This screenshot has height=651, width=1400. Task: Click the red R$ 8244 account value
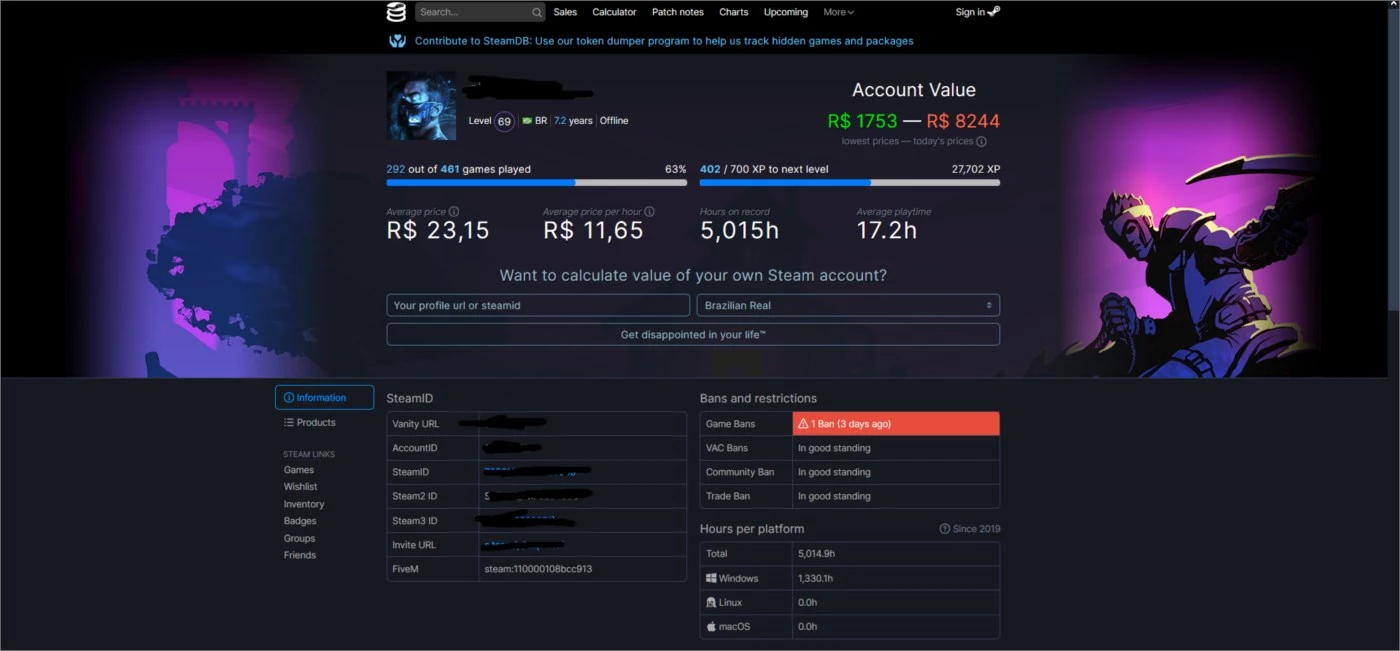pyautogui.click(x=963, y=121)
